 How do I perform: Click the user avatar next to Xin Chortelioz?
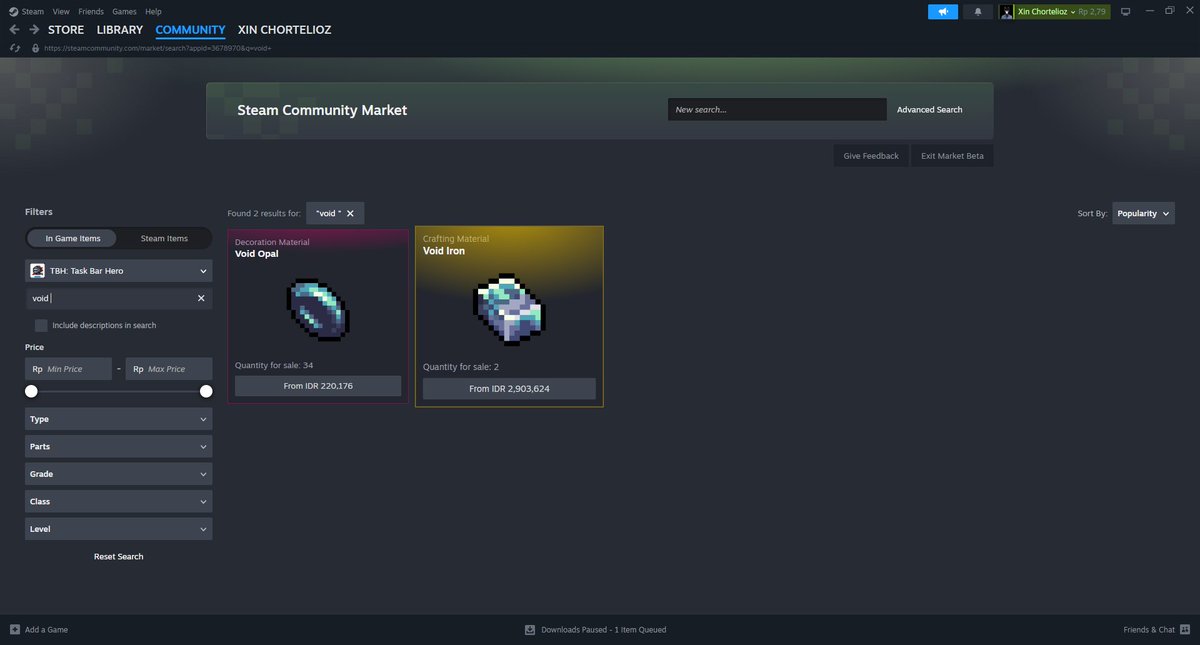tap(1007, 12)
